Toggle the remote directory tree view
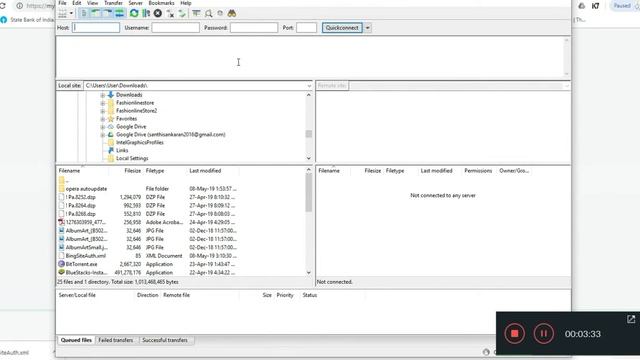640x360 pixels. [108, 13]
